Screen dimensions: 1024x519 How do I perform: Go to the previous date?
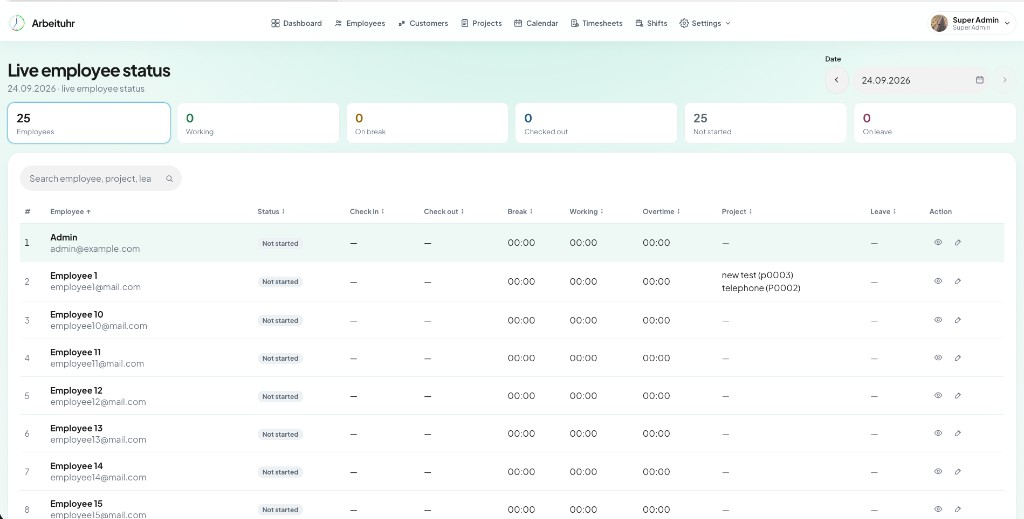coord(837,80)
